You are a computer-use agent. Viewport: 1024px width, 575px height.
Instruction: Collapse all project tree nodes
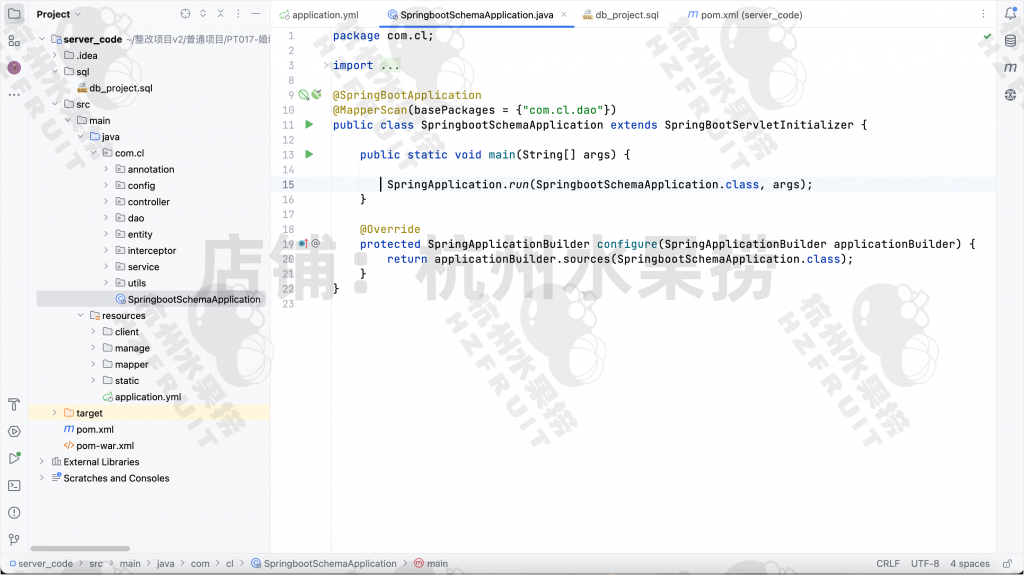coord(221,14)
